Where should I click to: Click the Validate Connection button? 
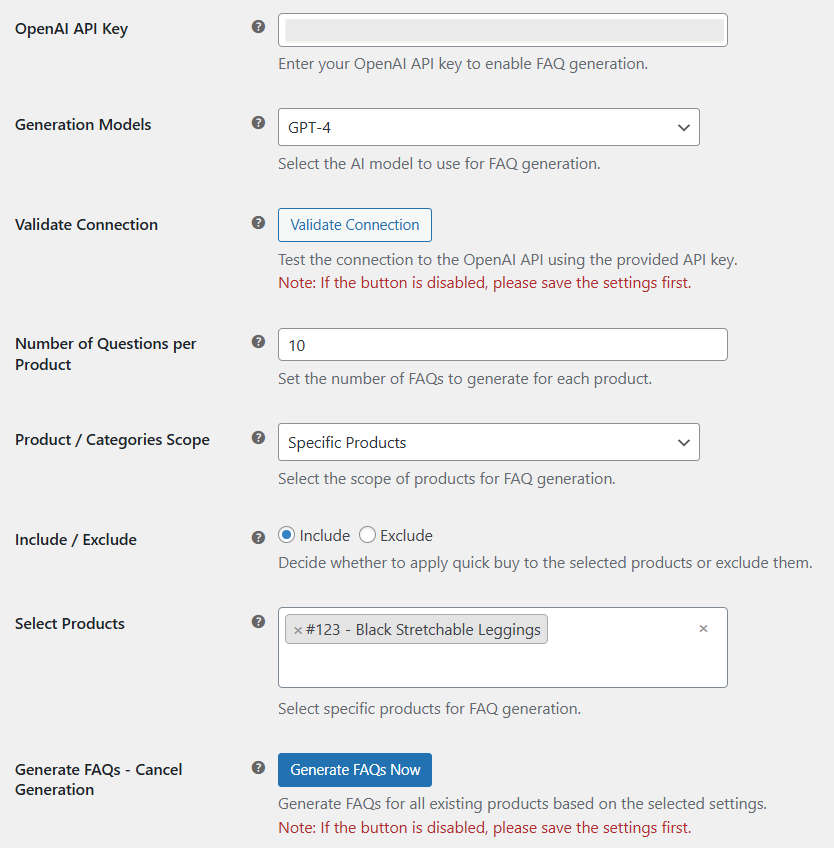click(354, 225)
